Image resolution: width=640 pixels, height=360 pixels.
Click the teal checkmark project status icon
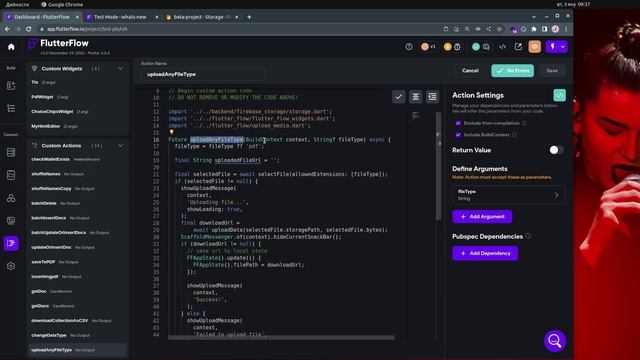coord(476,47)
